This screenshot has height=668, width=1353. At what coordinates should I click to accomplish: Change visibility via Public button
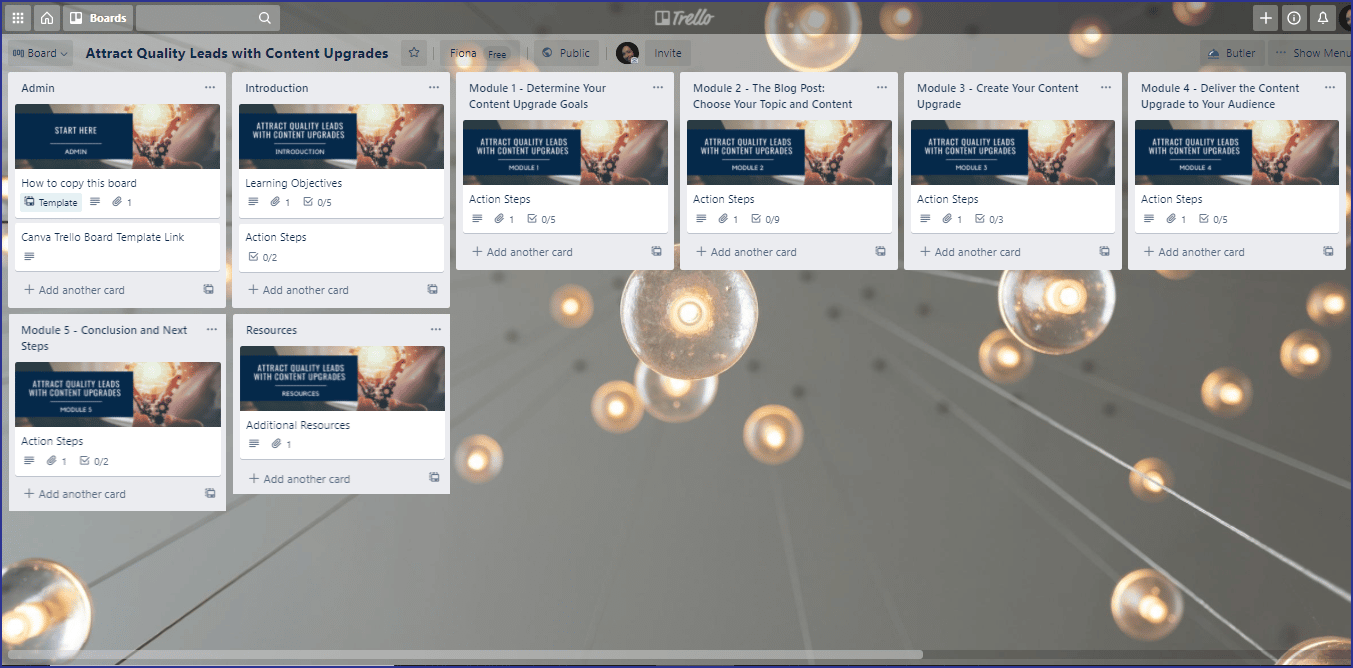pos(566,53)
